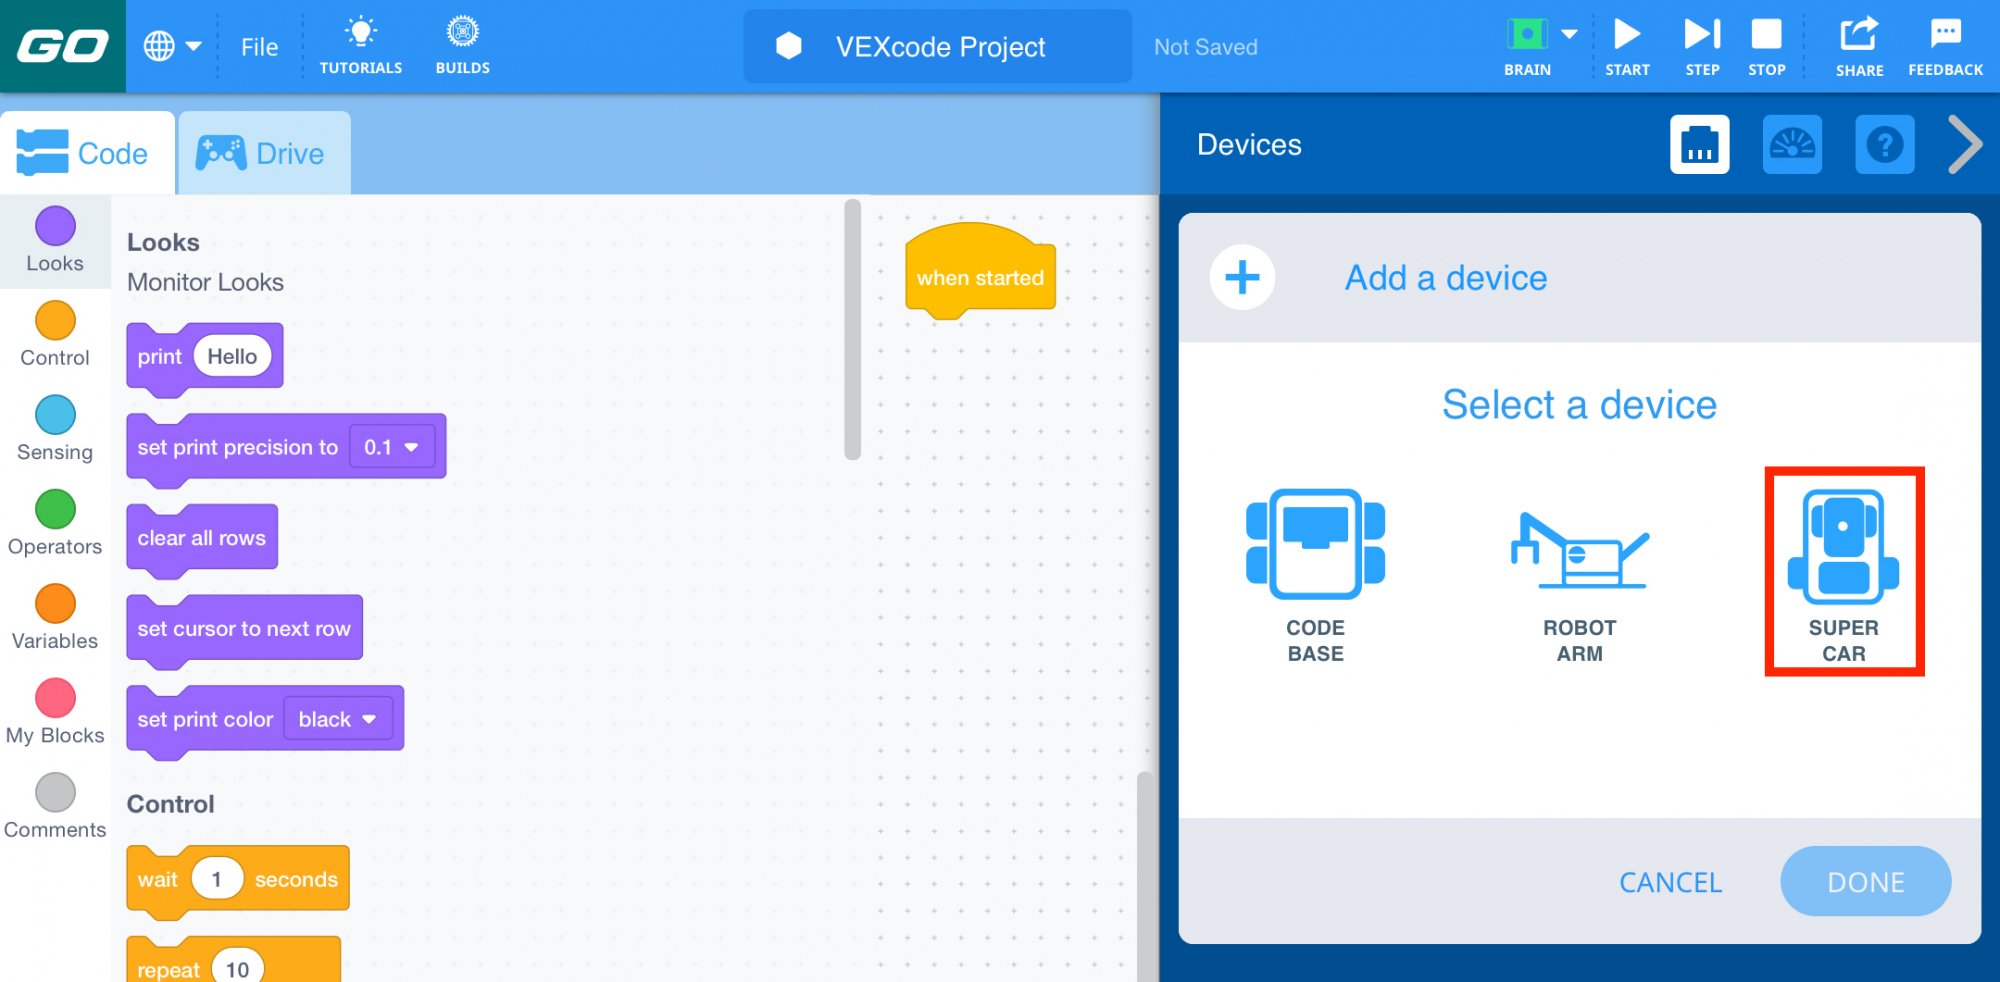Open the print color black dropdown
This screenshot has height=982, width=2000.
tap(337, 719)
